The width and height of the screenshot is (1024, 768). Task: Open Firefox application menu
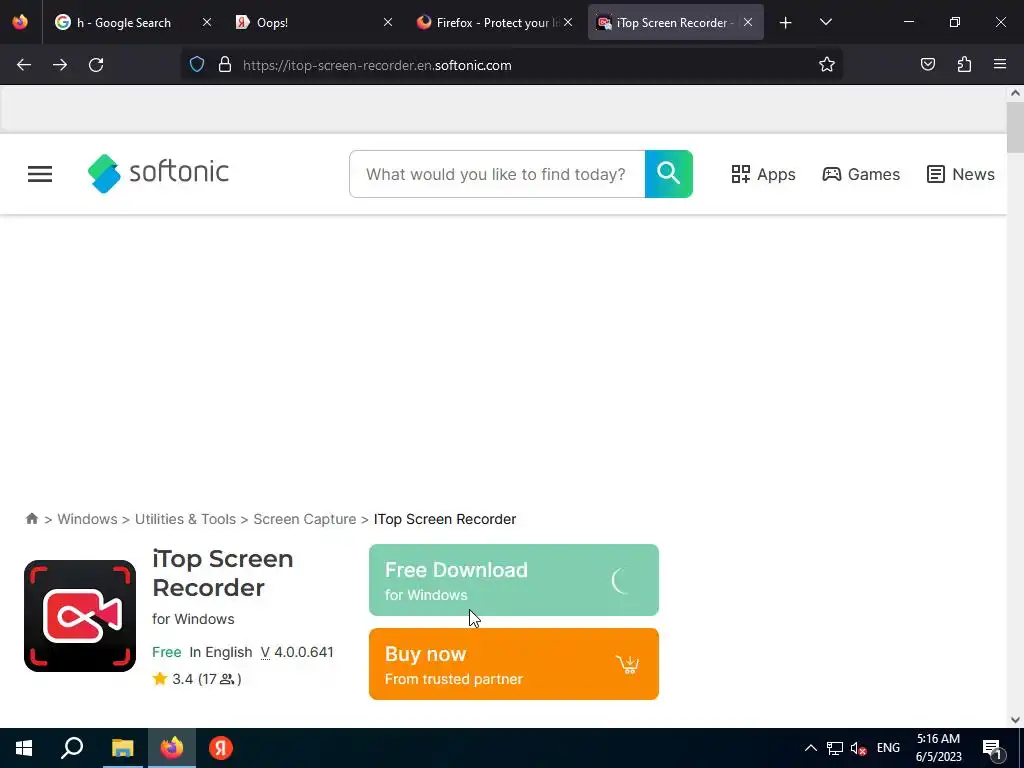point(1000,64)
